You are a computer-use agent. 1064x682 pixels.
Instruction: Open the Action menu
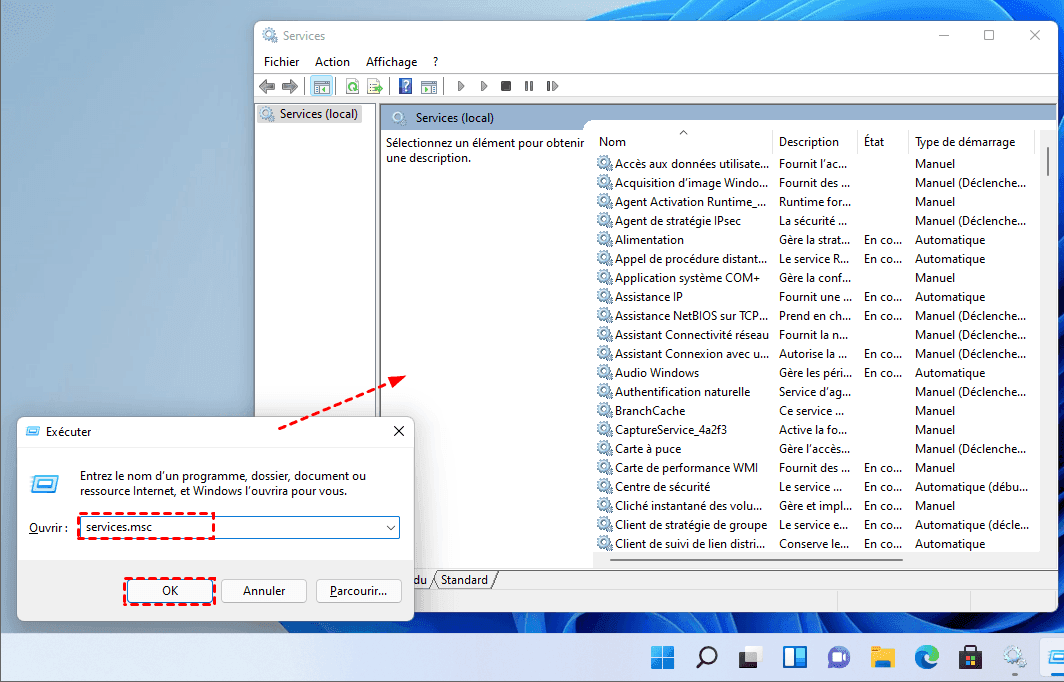tap(332, 62)
